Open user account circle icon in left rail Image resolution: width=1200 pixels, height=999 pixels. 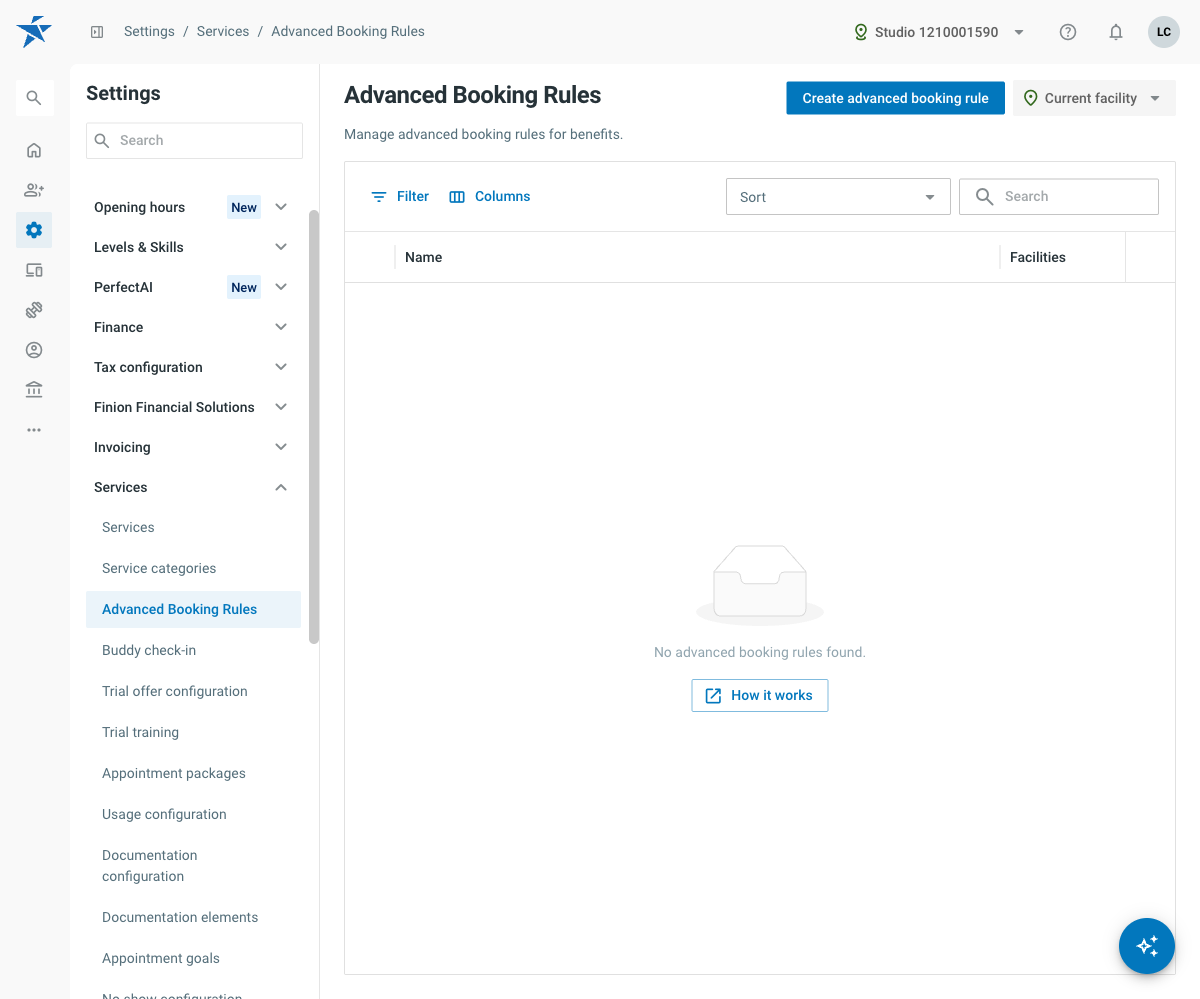pos(34,350)
